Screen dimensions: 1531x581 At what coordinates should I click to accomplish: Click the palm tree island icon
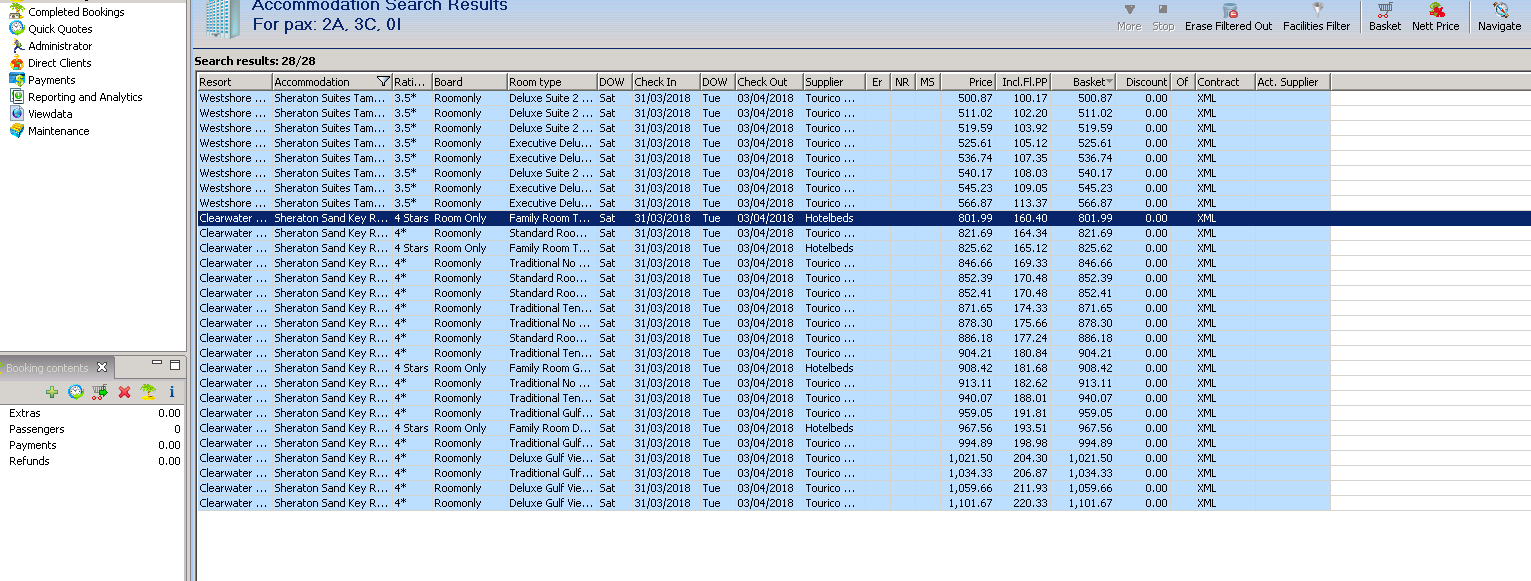click(x=148, y=392)
